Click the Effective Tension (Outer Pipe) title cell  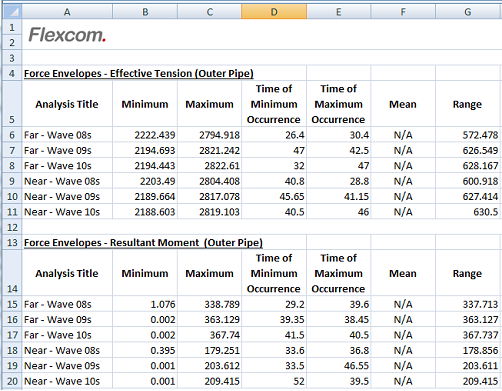pyautogui.click(x=139, y=73)
